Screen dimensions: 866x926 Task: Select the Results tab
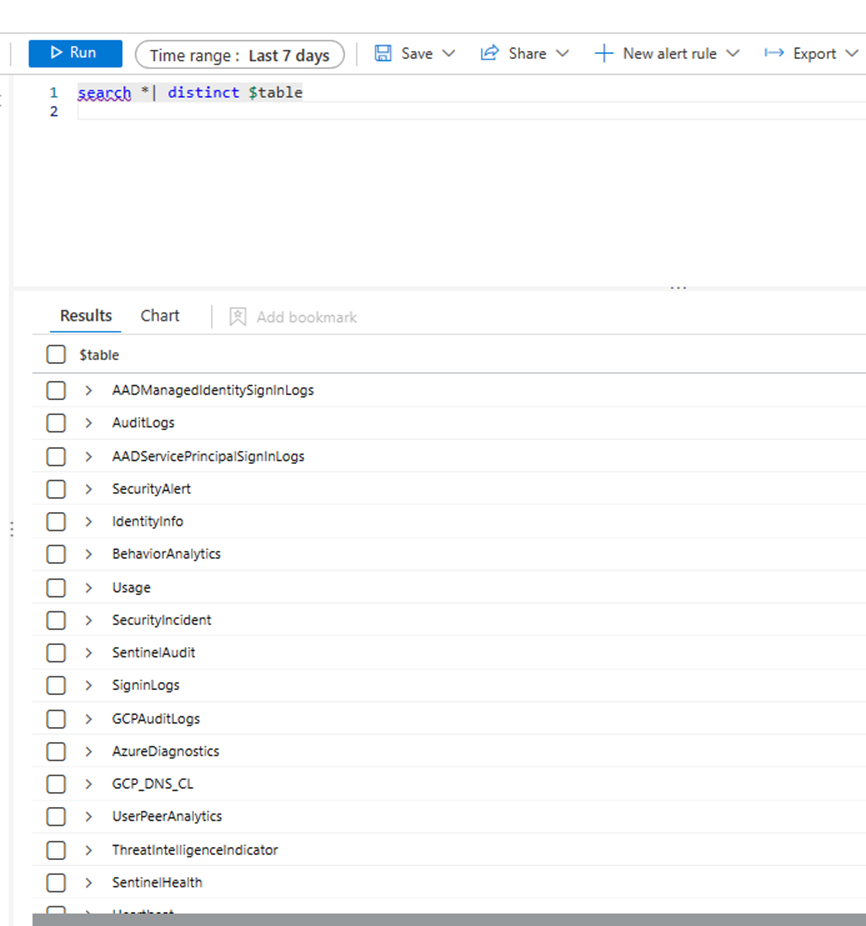click(x=85, y=316)
